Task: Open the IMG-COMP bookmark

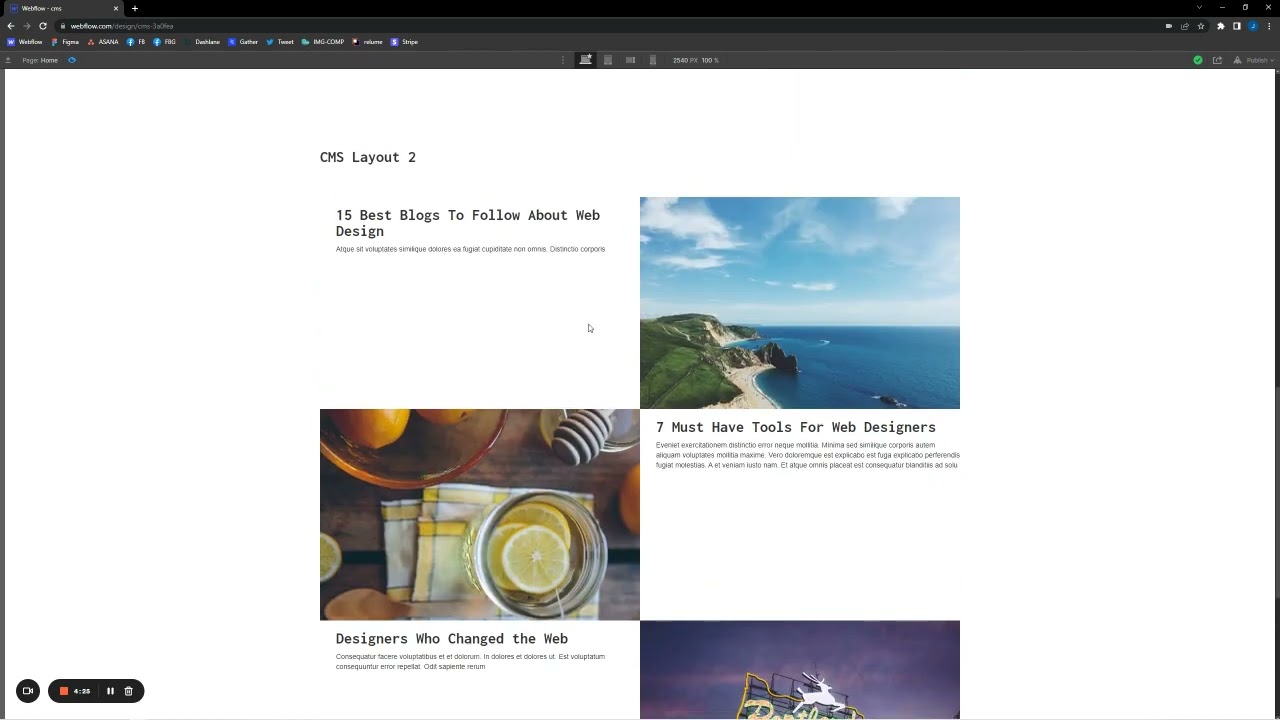Action: click(x=323, y=42)
